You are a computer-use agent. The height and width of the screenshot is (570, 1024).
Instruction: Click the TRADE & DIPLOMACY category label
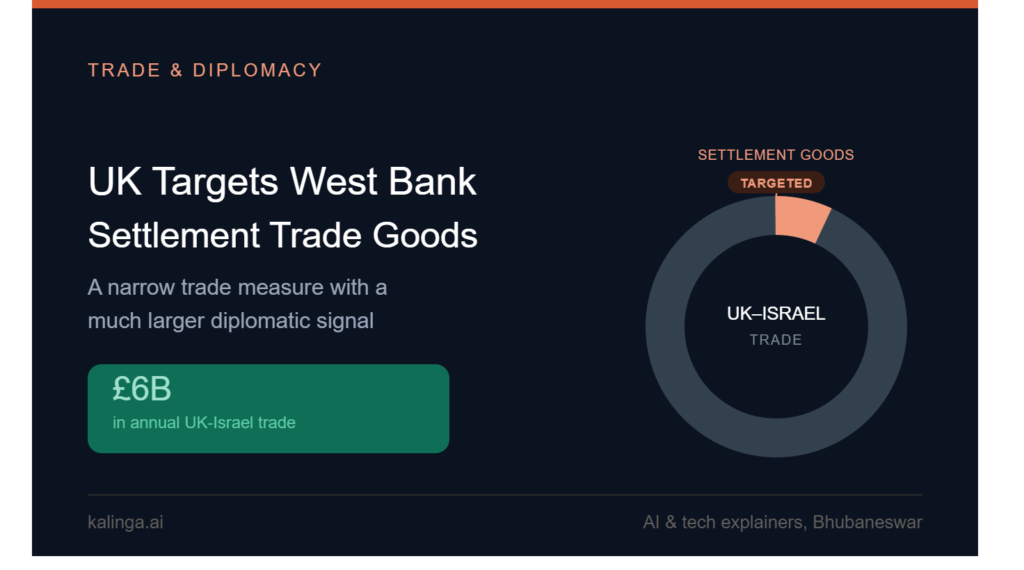click(205, 70)
